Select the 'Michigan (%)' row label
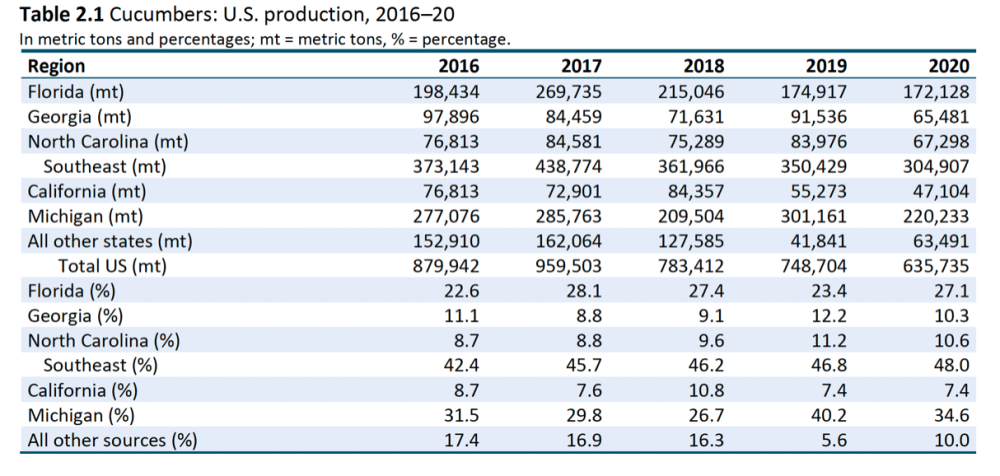The height and width of the screenshot is (476, 1000). [81, 415]
